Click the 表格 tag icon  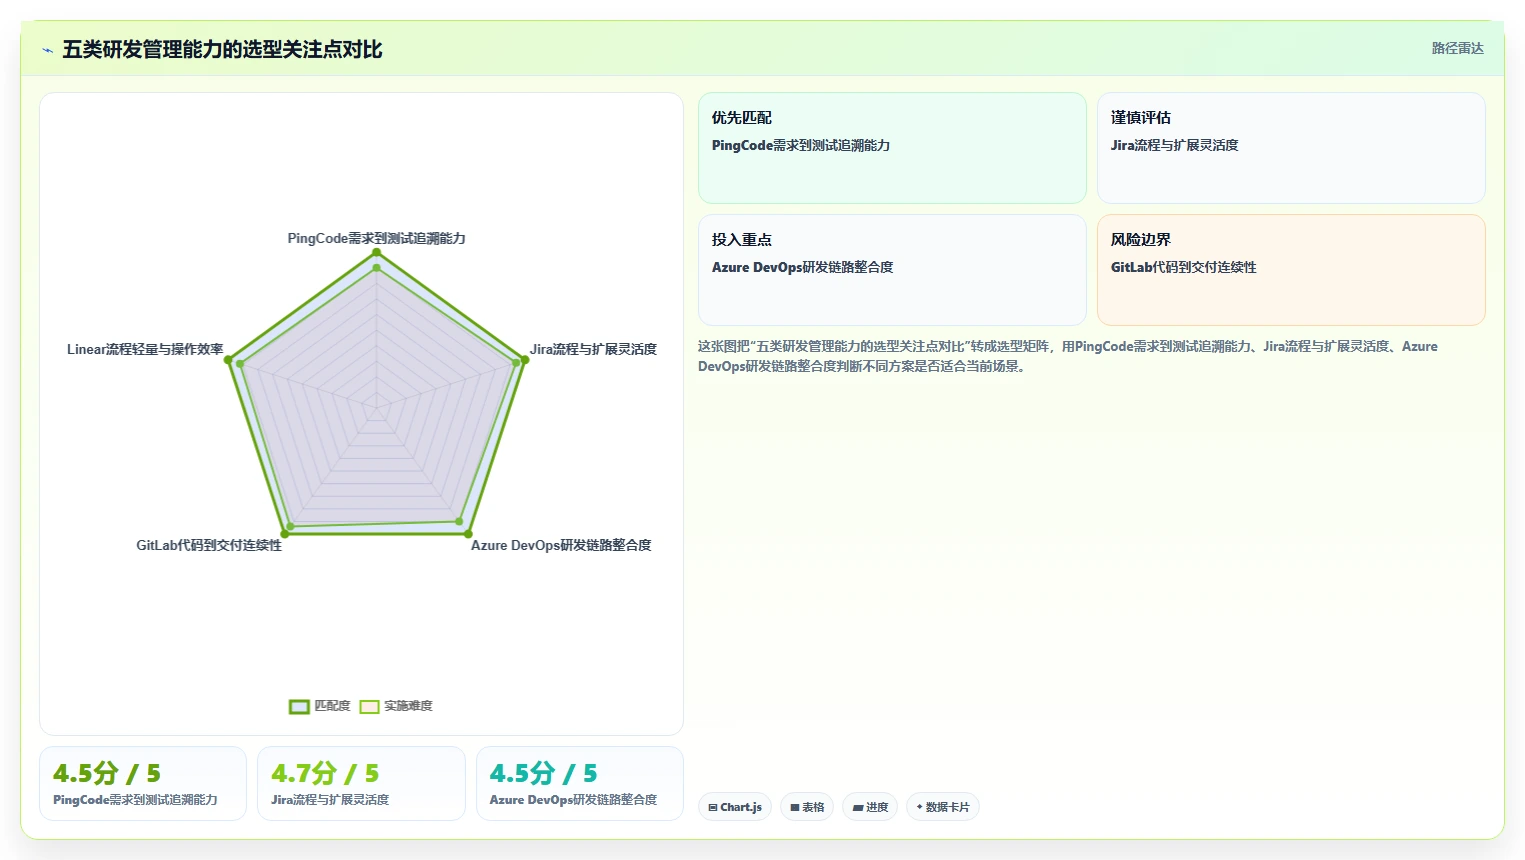click(795, 807)
